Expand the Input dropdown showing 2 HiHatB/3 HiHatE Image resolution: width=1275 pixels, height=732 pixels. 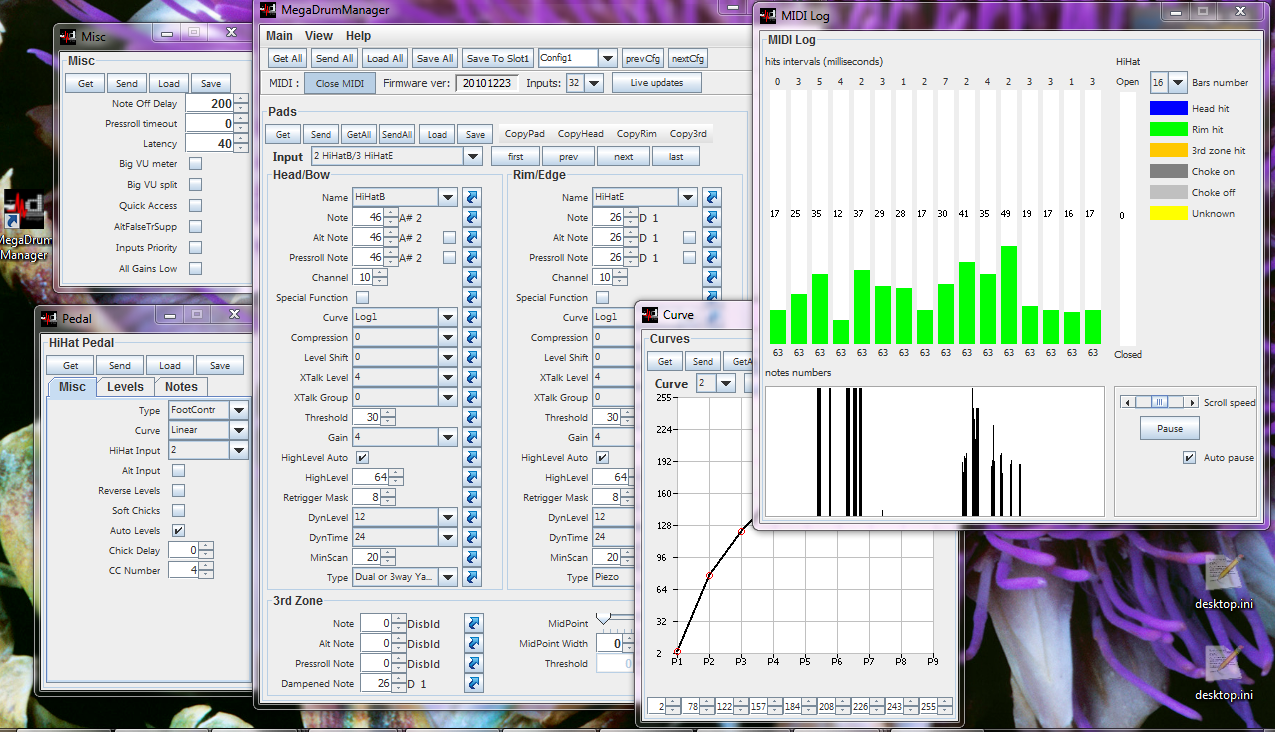point(473,157)
